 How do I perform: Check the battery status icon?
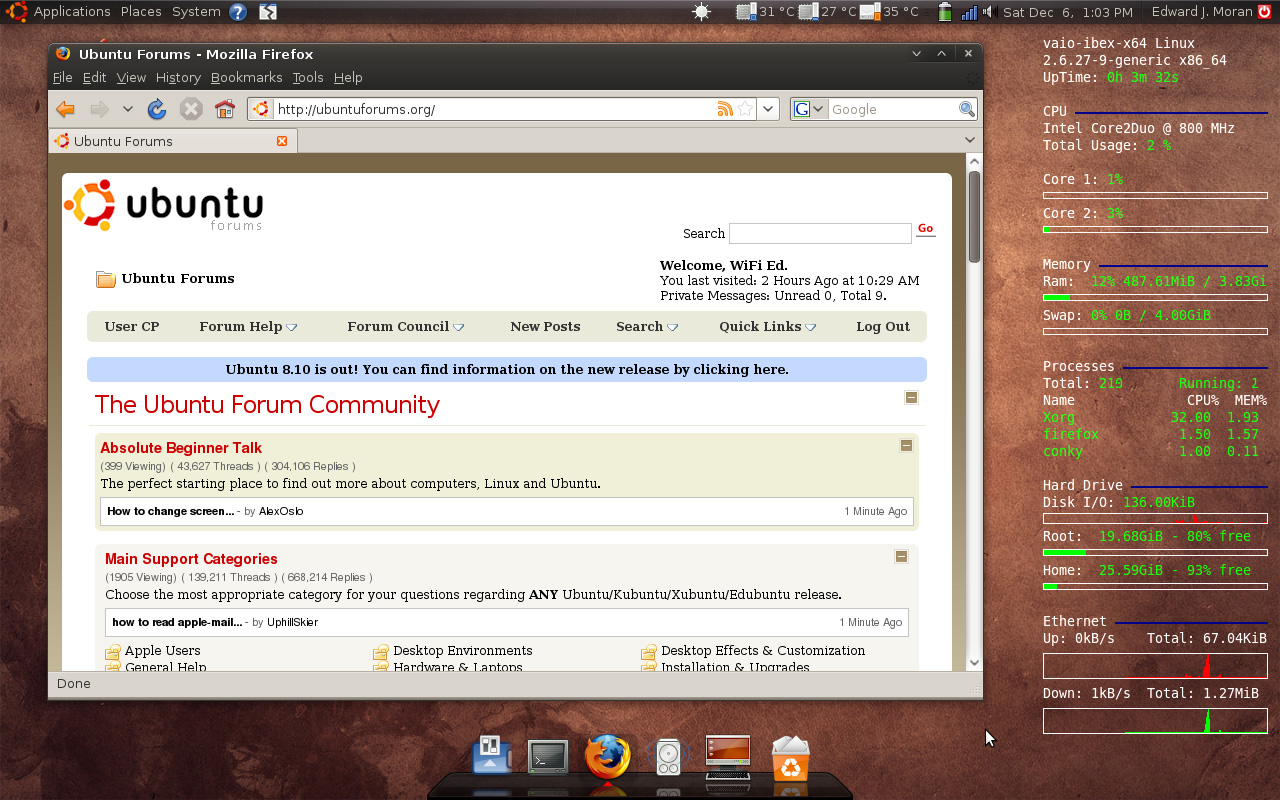pos(945,12)
